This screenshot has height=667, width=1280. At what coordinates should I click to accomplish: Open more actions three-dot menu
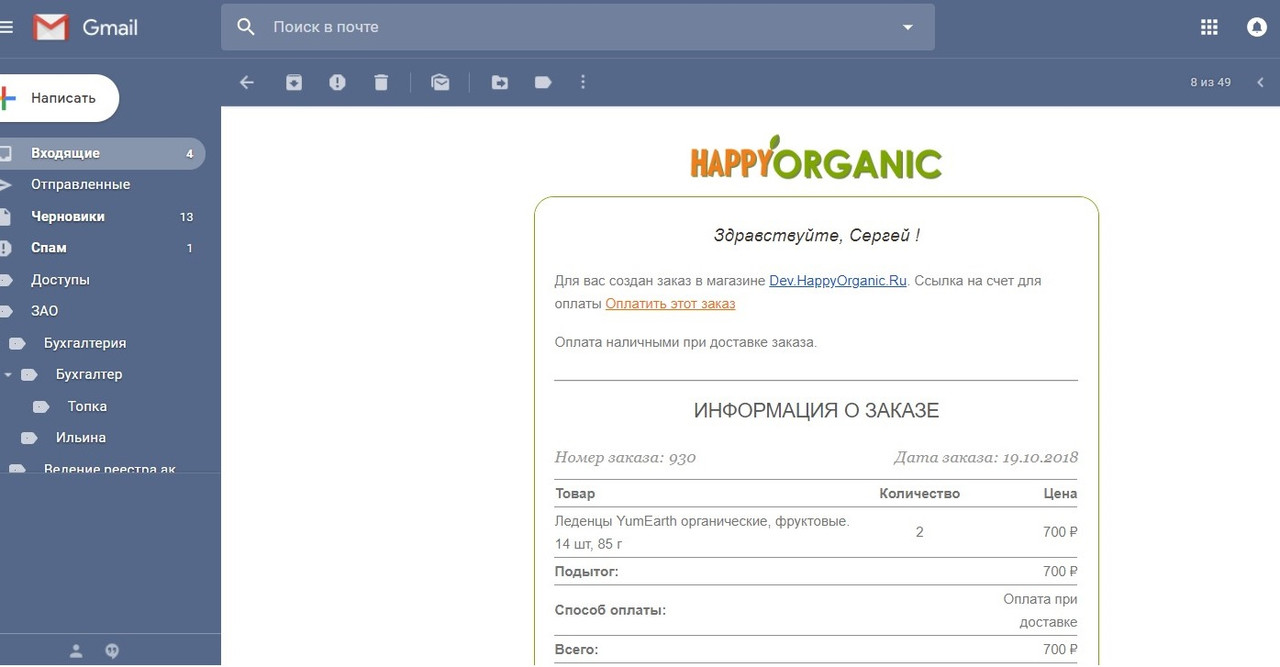(583, 82)
